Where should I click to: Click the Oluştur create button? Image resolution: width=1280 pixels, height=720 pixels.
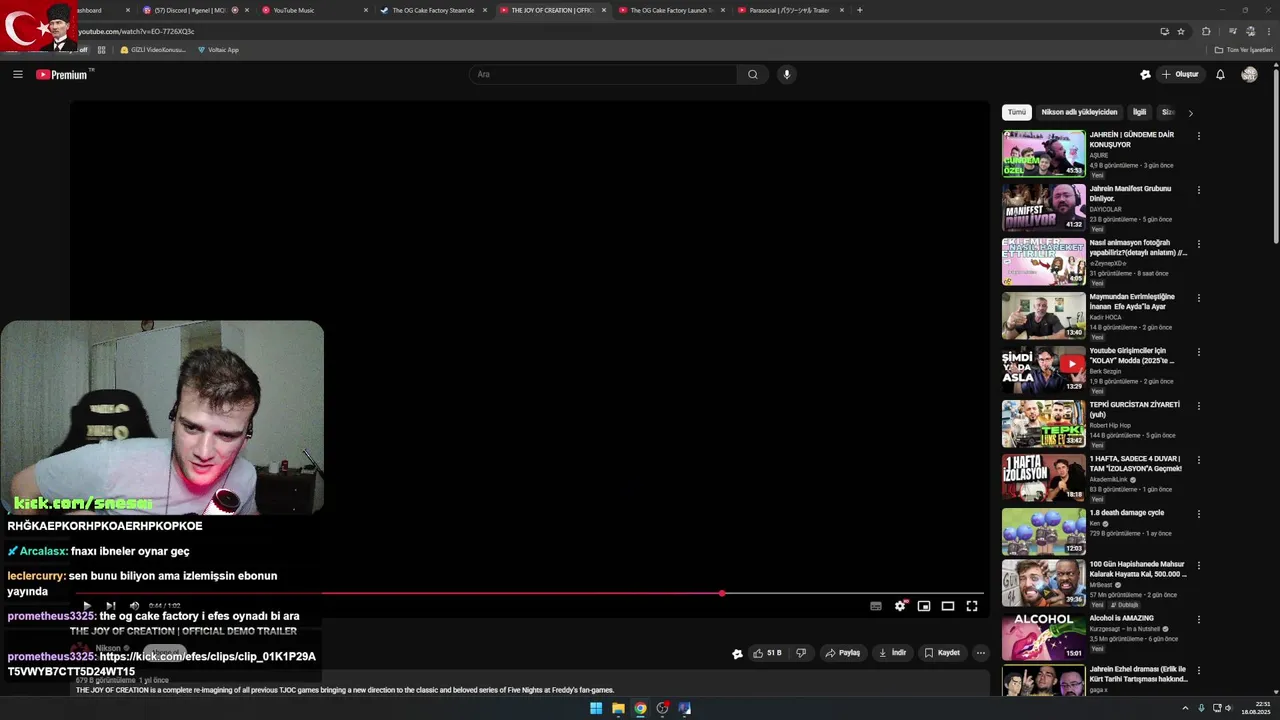coord(1180,74)
